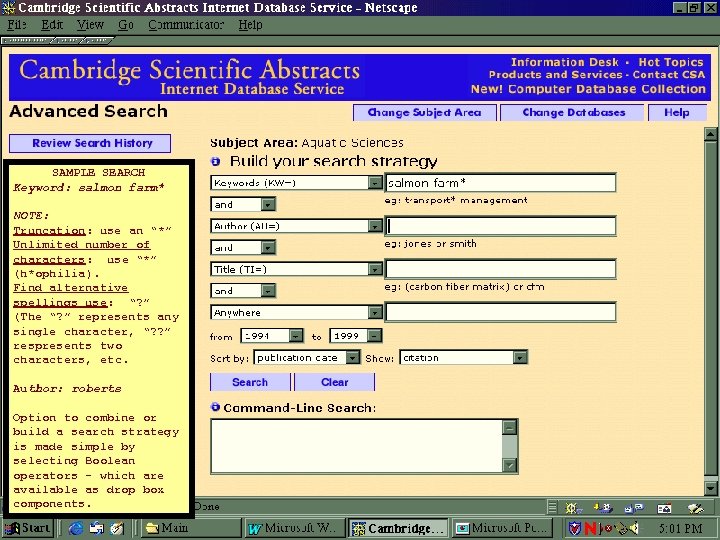Click the system clock showing 5:01 PM
This screenshot has width=720, height=540.
[680, 529]
